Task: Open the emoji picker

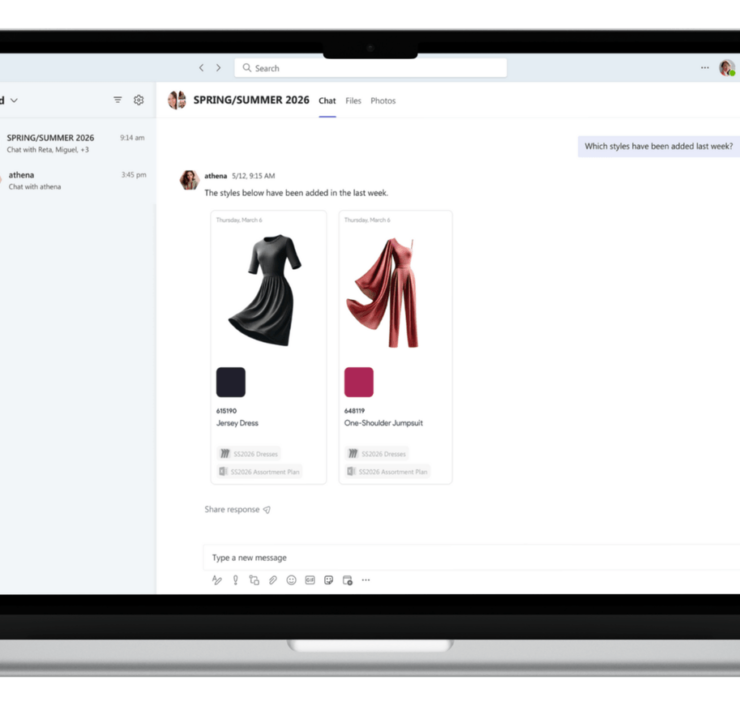Action: pos(291,580)
